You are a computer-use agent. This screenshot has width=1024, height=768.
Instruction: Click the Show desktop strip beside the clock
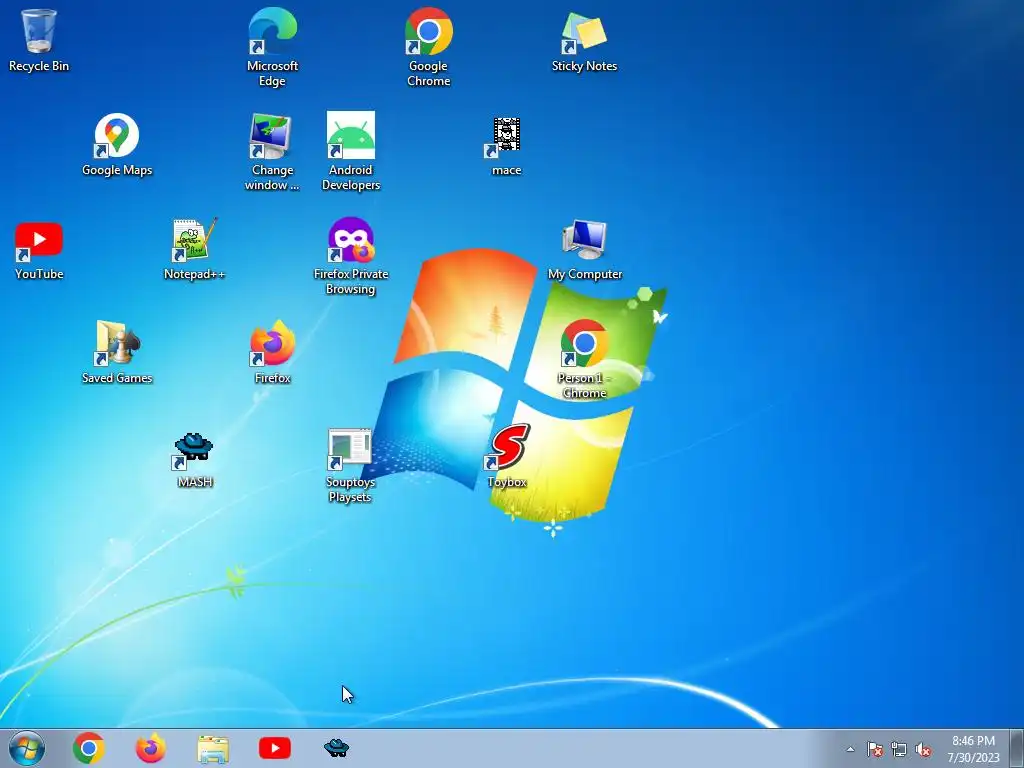tap(1017, 748)
